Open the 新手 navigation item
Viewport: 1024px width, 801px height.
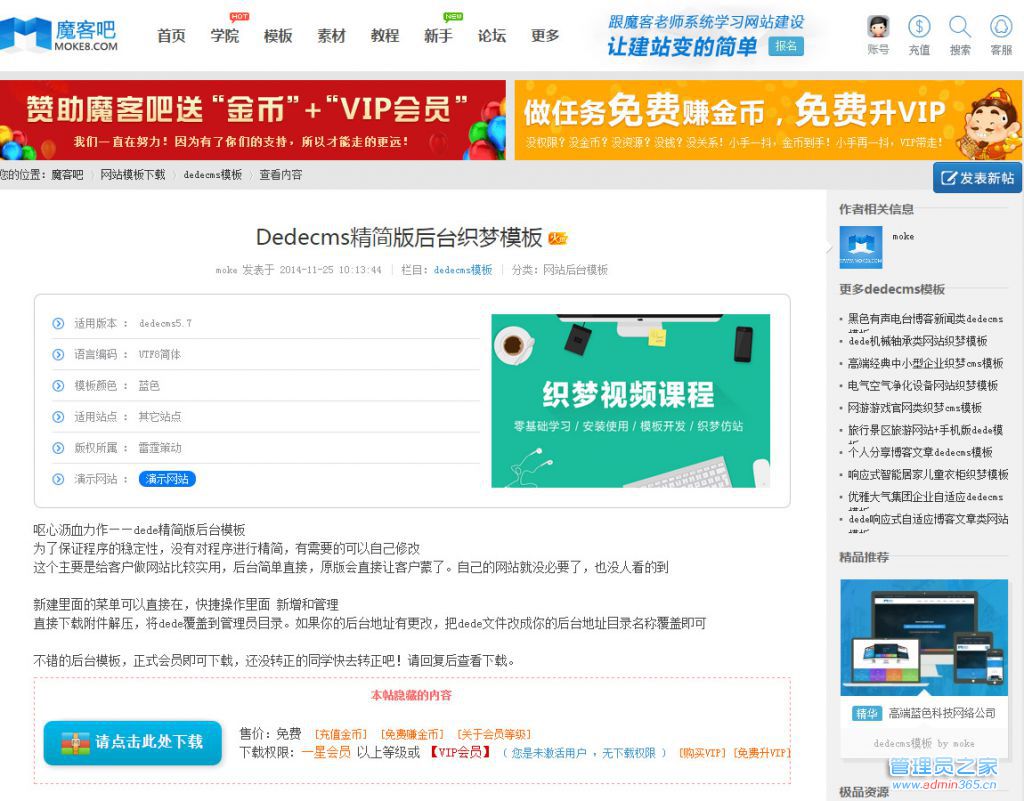click(x=438, y=36)
